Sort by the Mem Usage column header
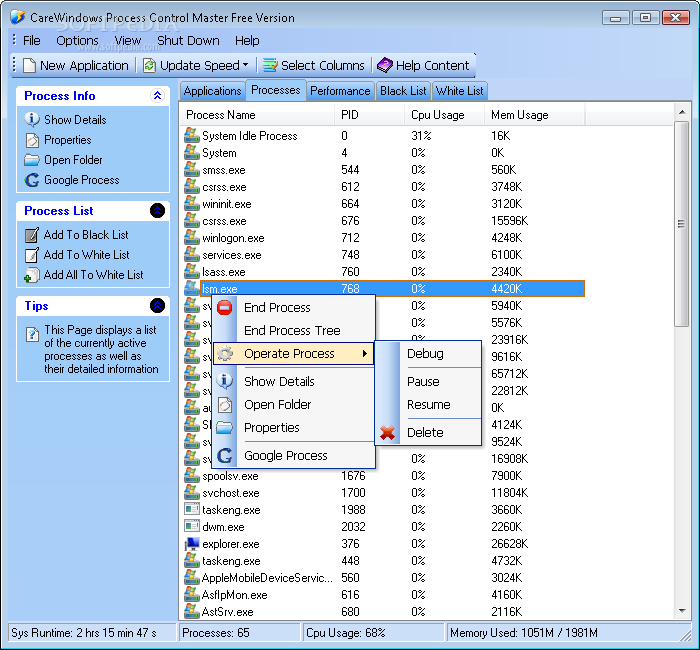Viewport: 700px width, 650px height. 534,115
